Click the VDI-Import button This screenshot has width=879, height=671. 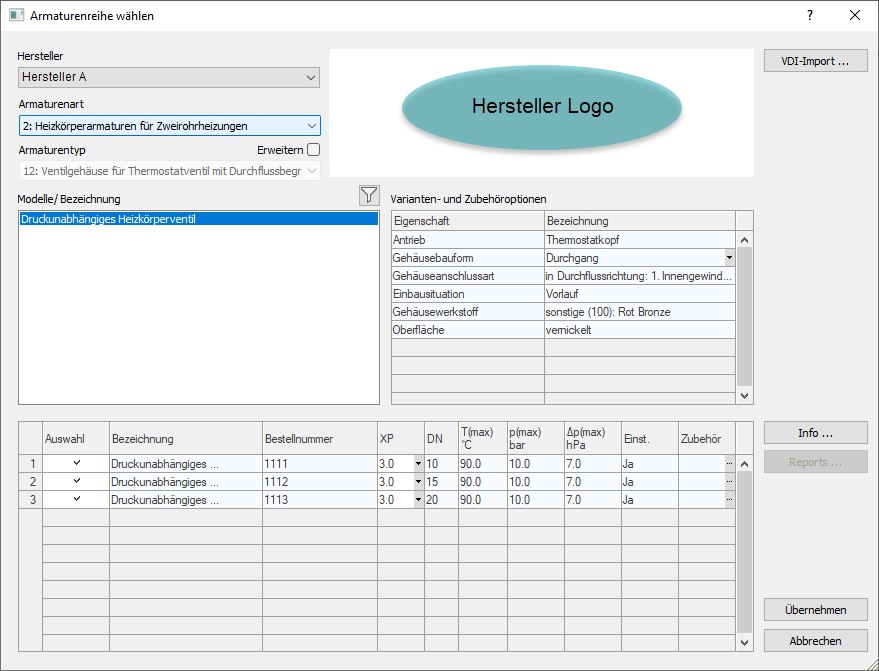tap(816, 61)
